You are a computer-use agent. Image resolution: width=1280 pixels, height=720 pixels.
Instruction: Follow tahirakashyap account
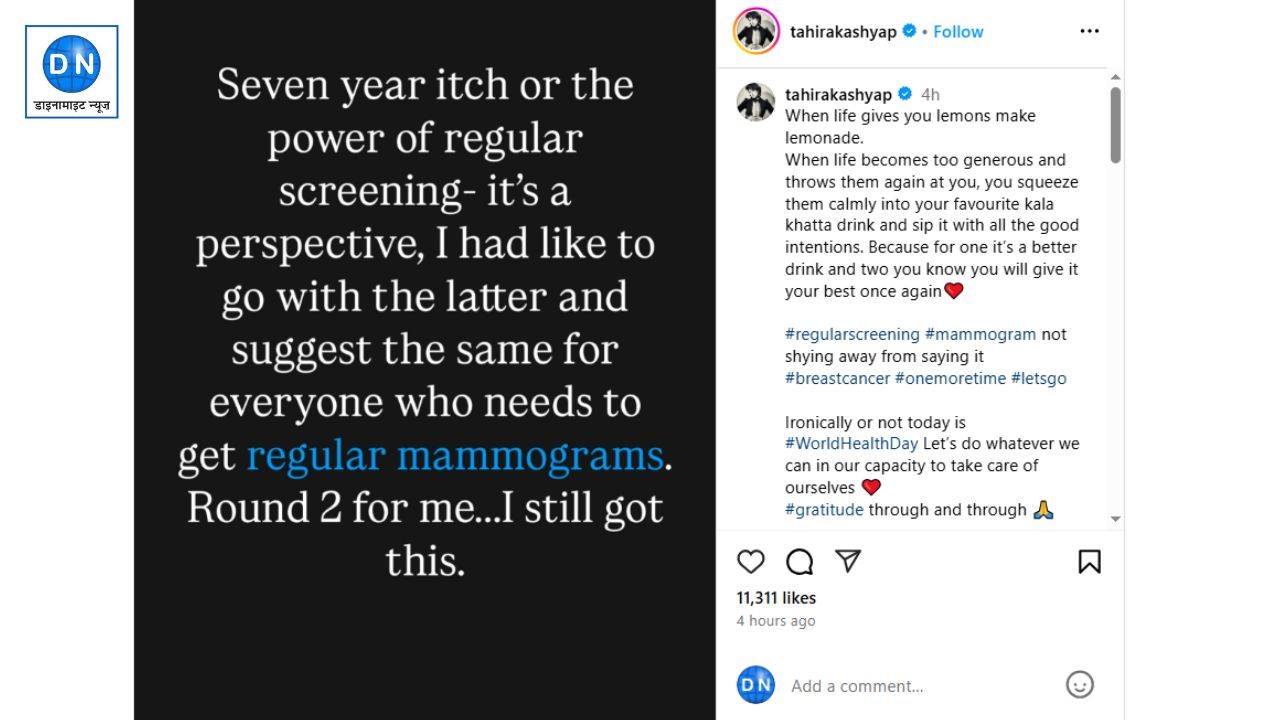[958, 32]
